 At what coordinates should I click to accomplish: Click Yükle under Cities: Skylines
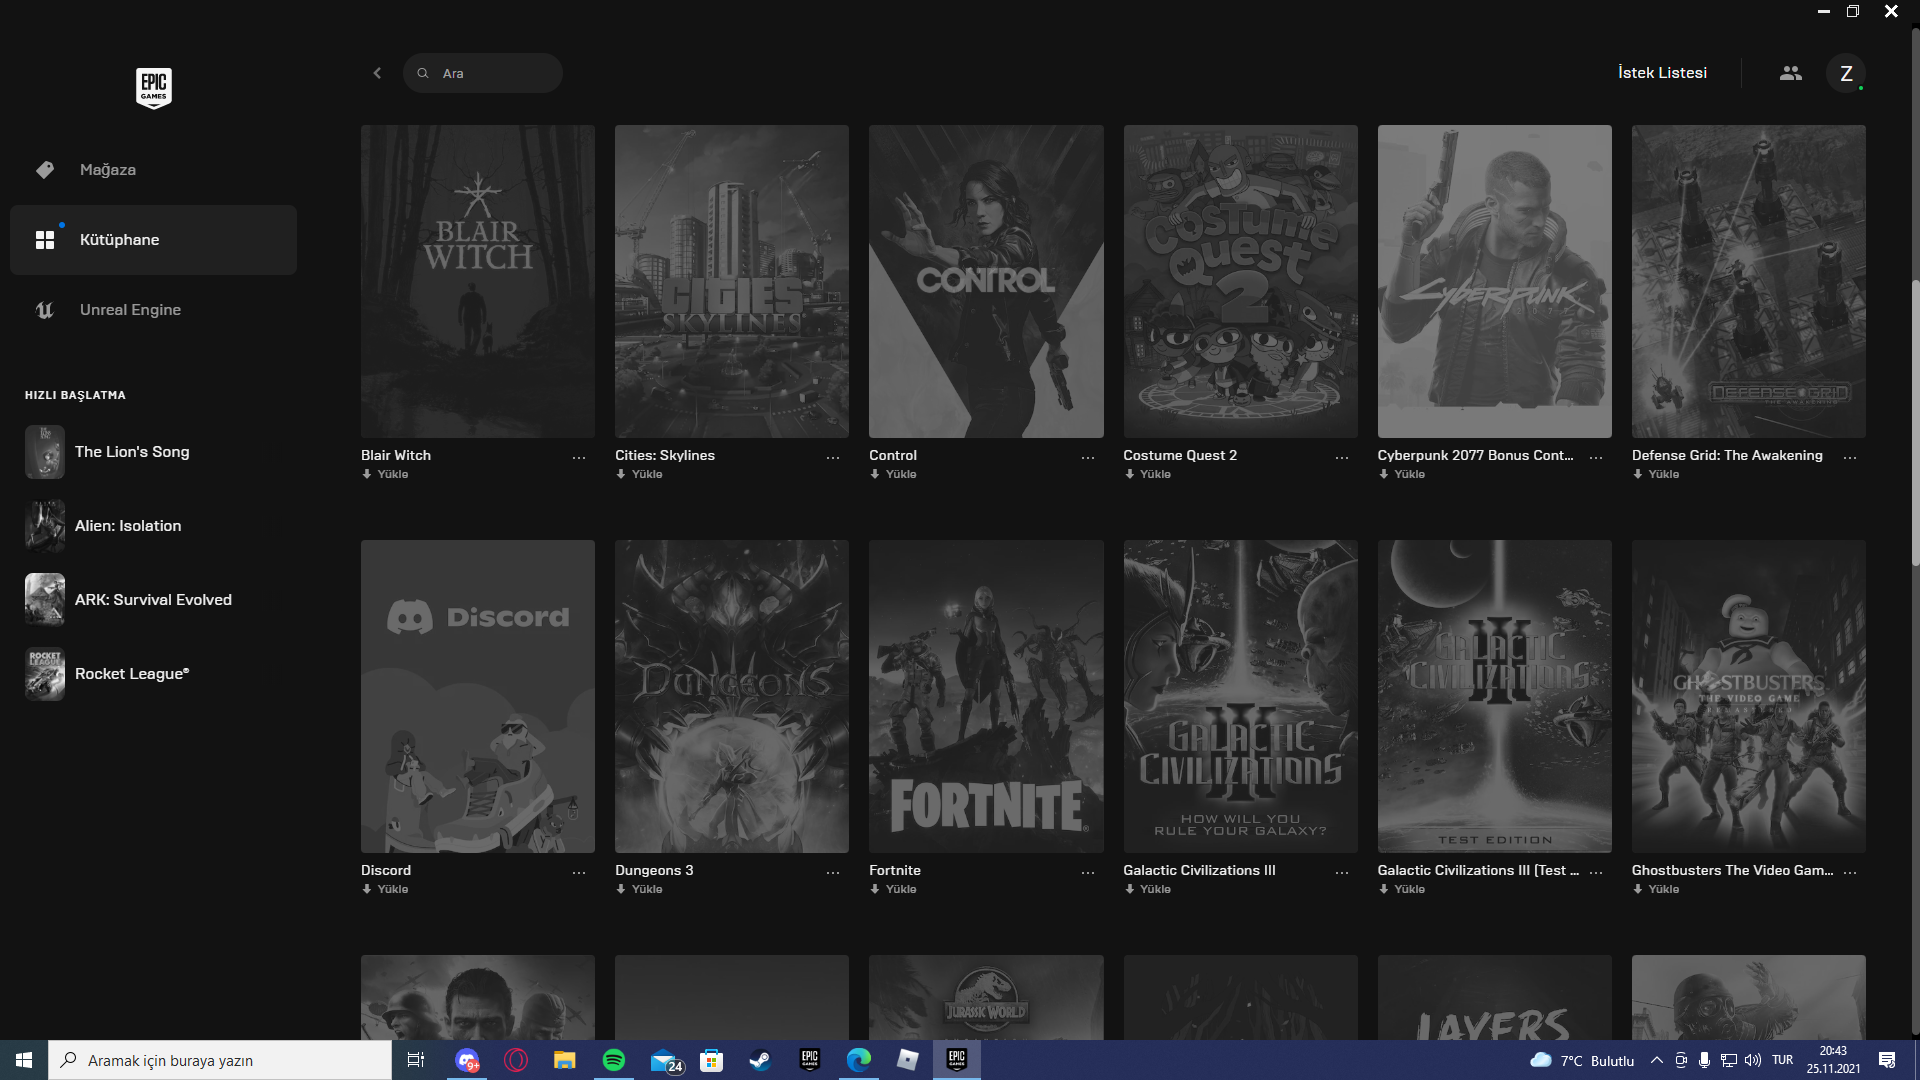(639, 474)
